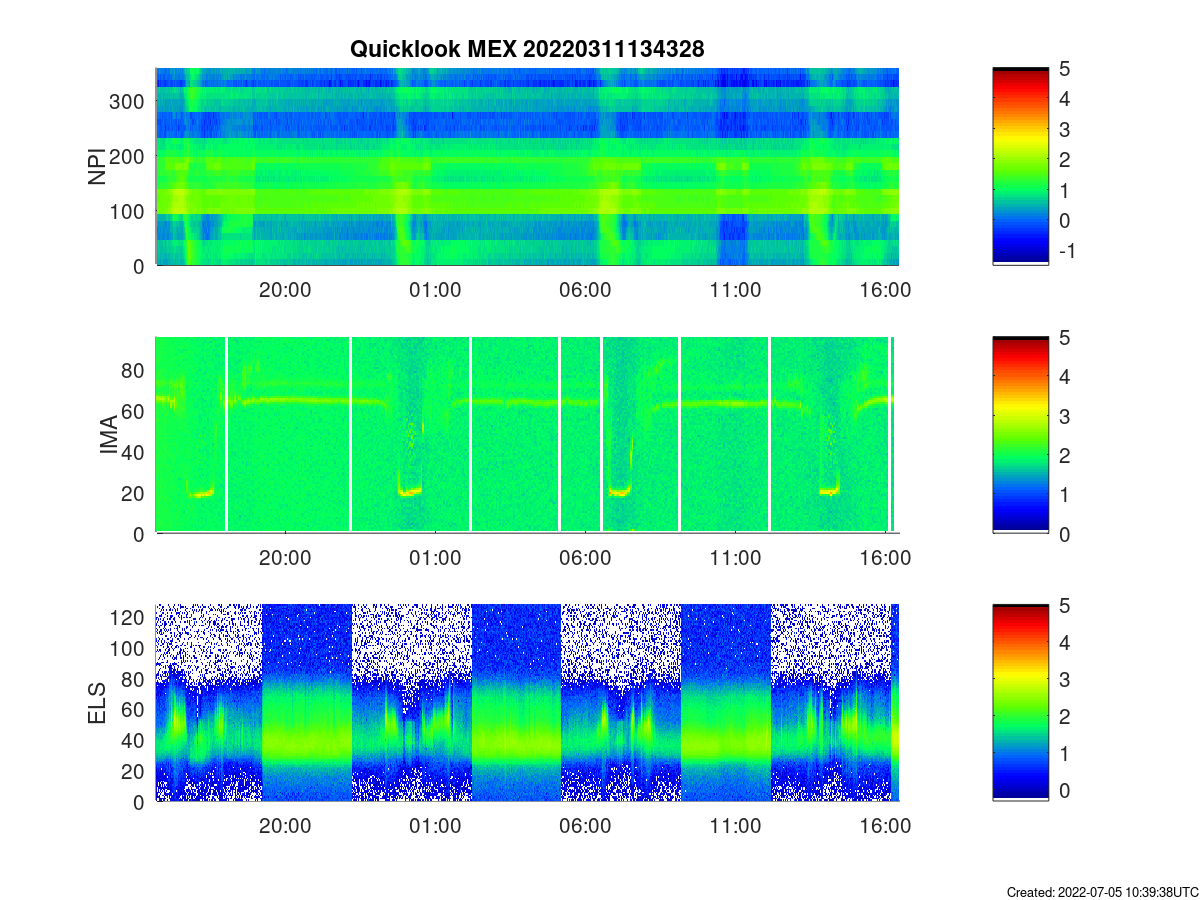
Task: Click the 06:00 time label under IMA plot
Action: tap(585, 558)
